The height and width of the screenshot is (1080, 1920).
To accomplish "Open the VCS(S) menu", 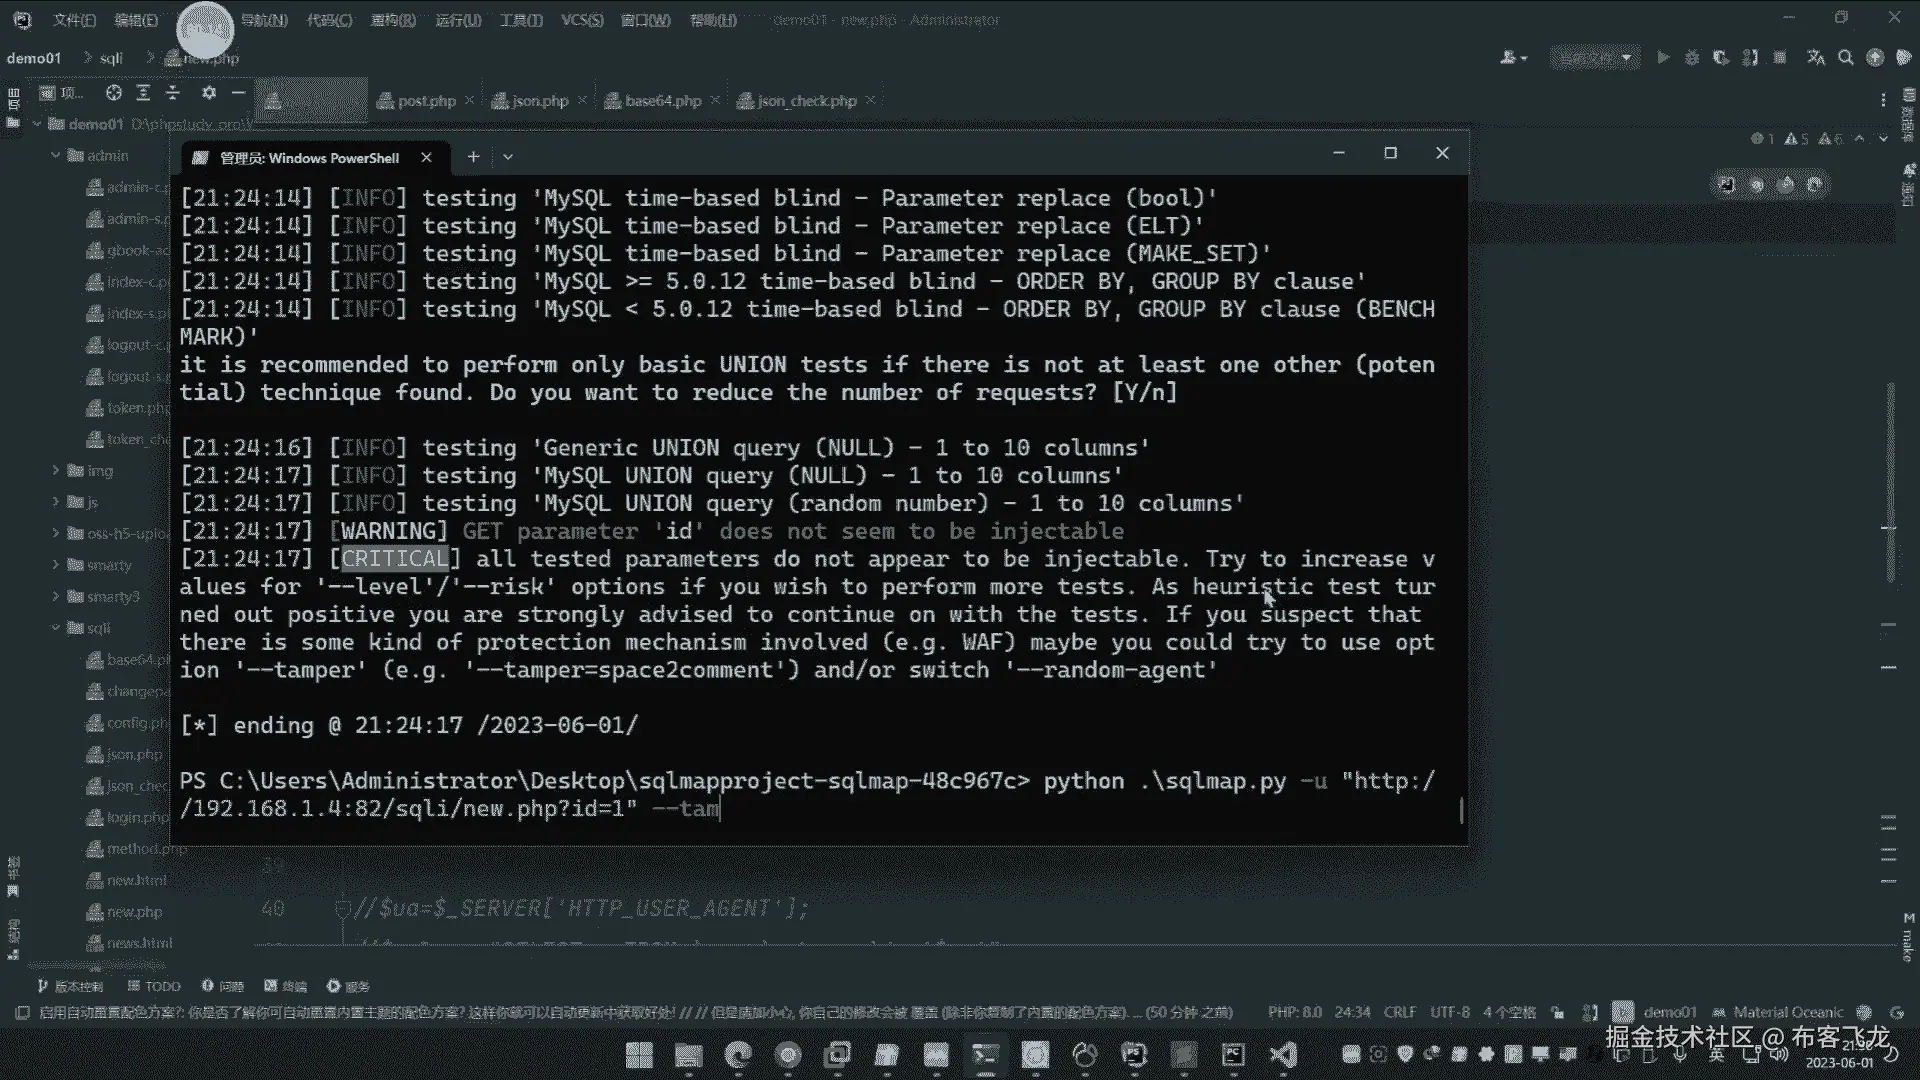I will tap(581, 20).
